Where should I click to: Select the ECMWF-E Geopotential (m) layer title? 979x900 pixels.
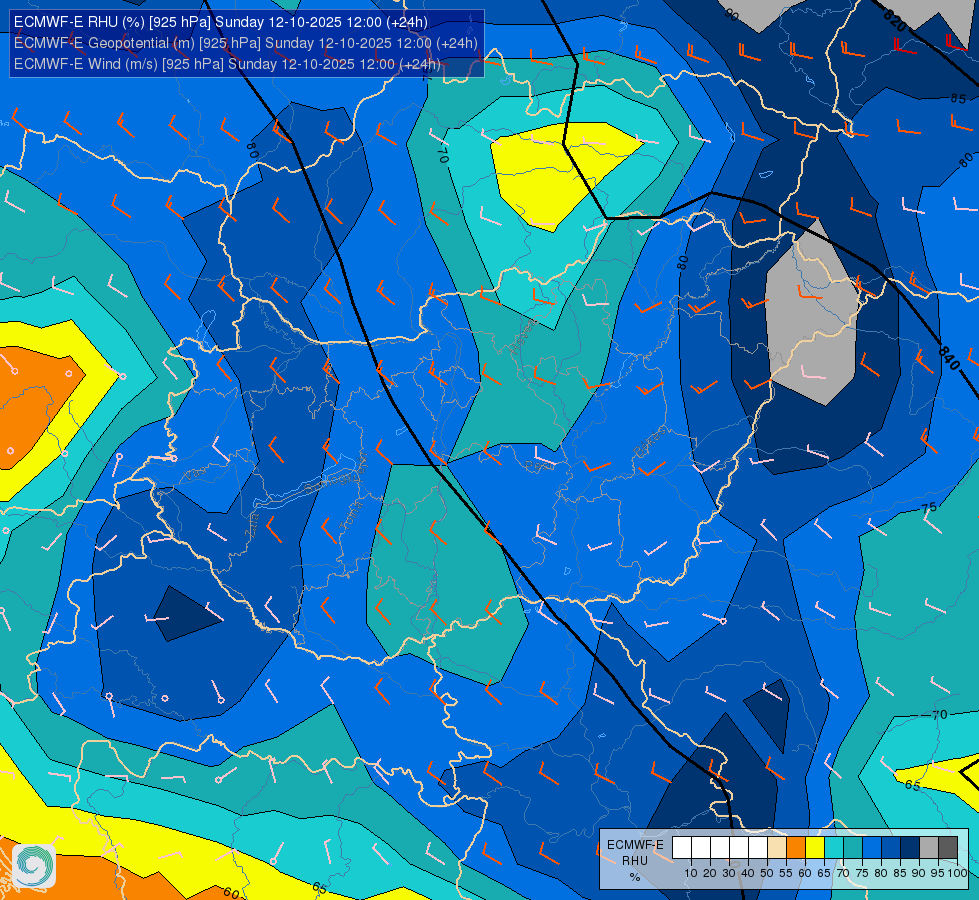(x=245, y=43)
